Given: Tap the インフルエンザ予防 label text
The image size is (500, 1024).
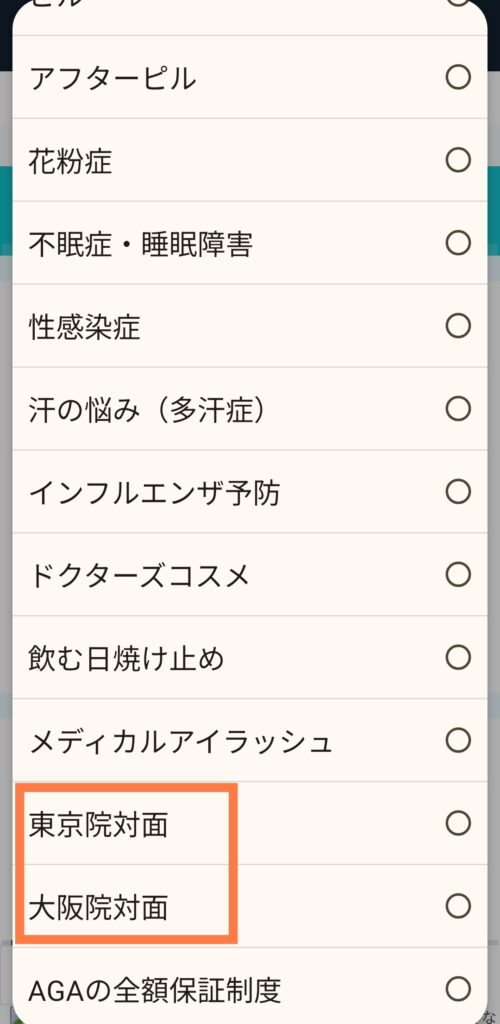Looking at the screenshot, I should pos(155,493).
